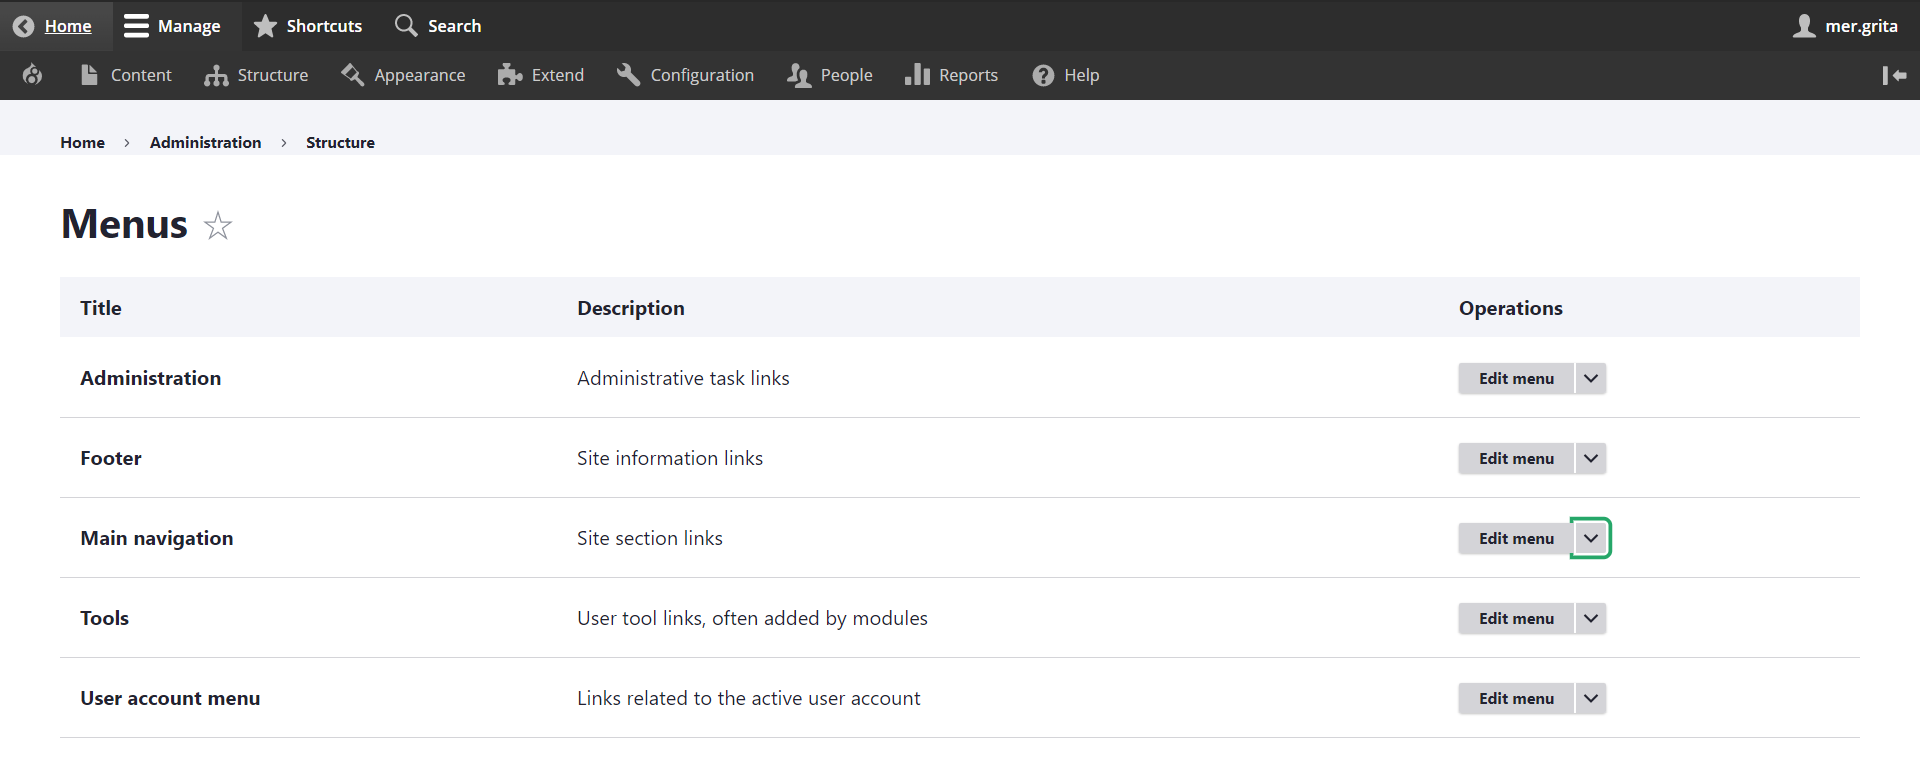The height and width of the screenshot is (777, 1920).
Task: Expand Tools row operations dropdown arrow
Action: [x=1590, y=618]
